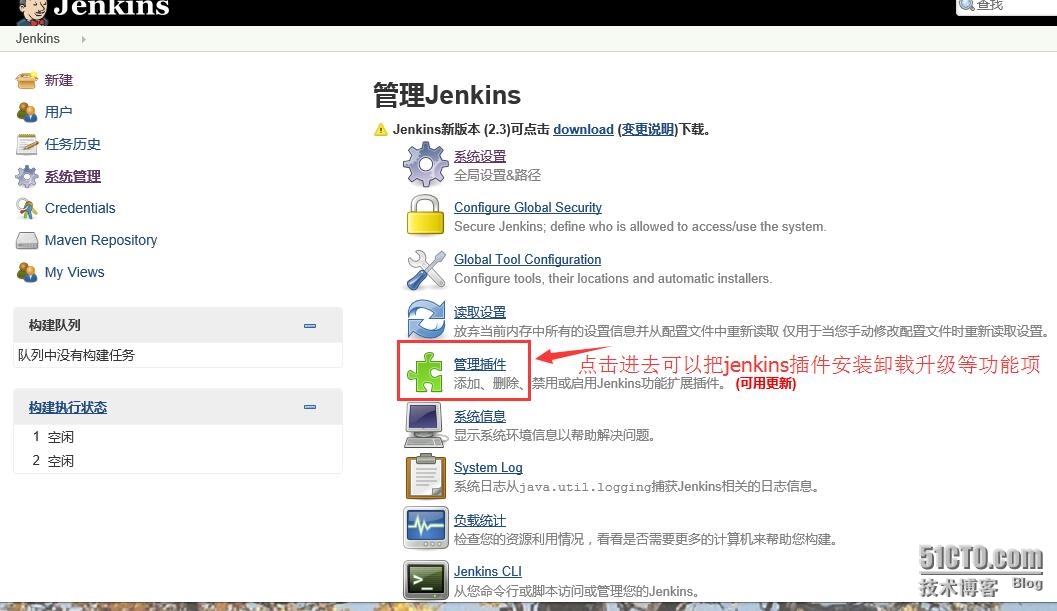Open 系统管理 in the sidebar
This screenshot has height=611, width=1057.
pos(73,176)
